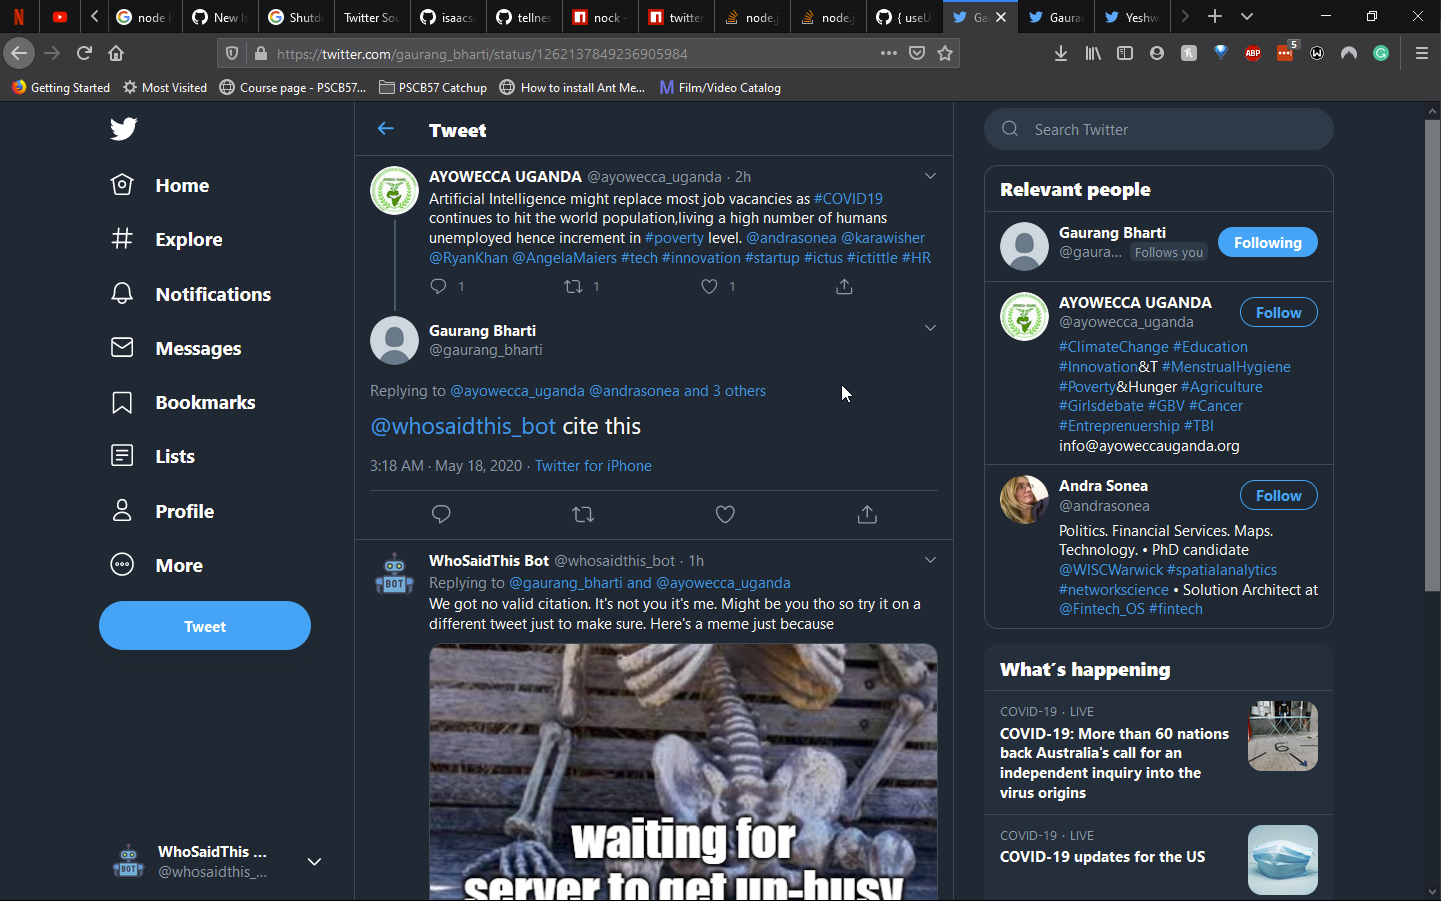Like the AYOWECCA UGANDA tweet
Screen dimensions: 1441x901
(709, 287)
